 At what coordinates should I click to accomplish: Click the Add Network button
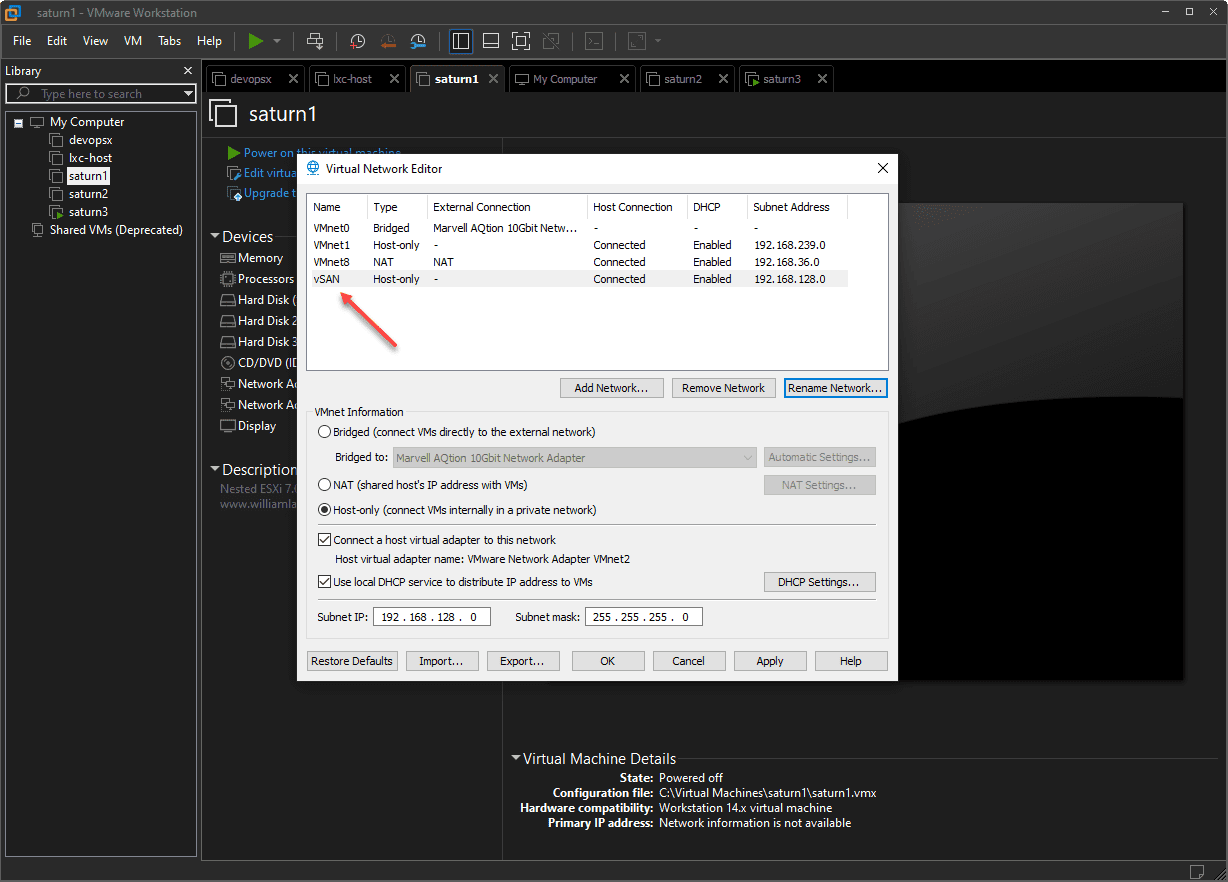(x=611, y=388)
